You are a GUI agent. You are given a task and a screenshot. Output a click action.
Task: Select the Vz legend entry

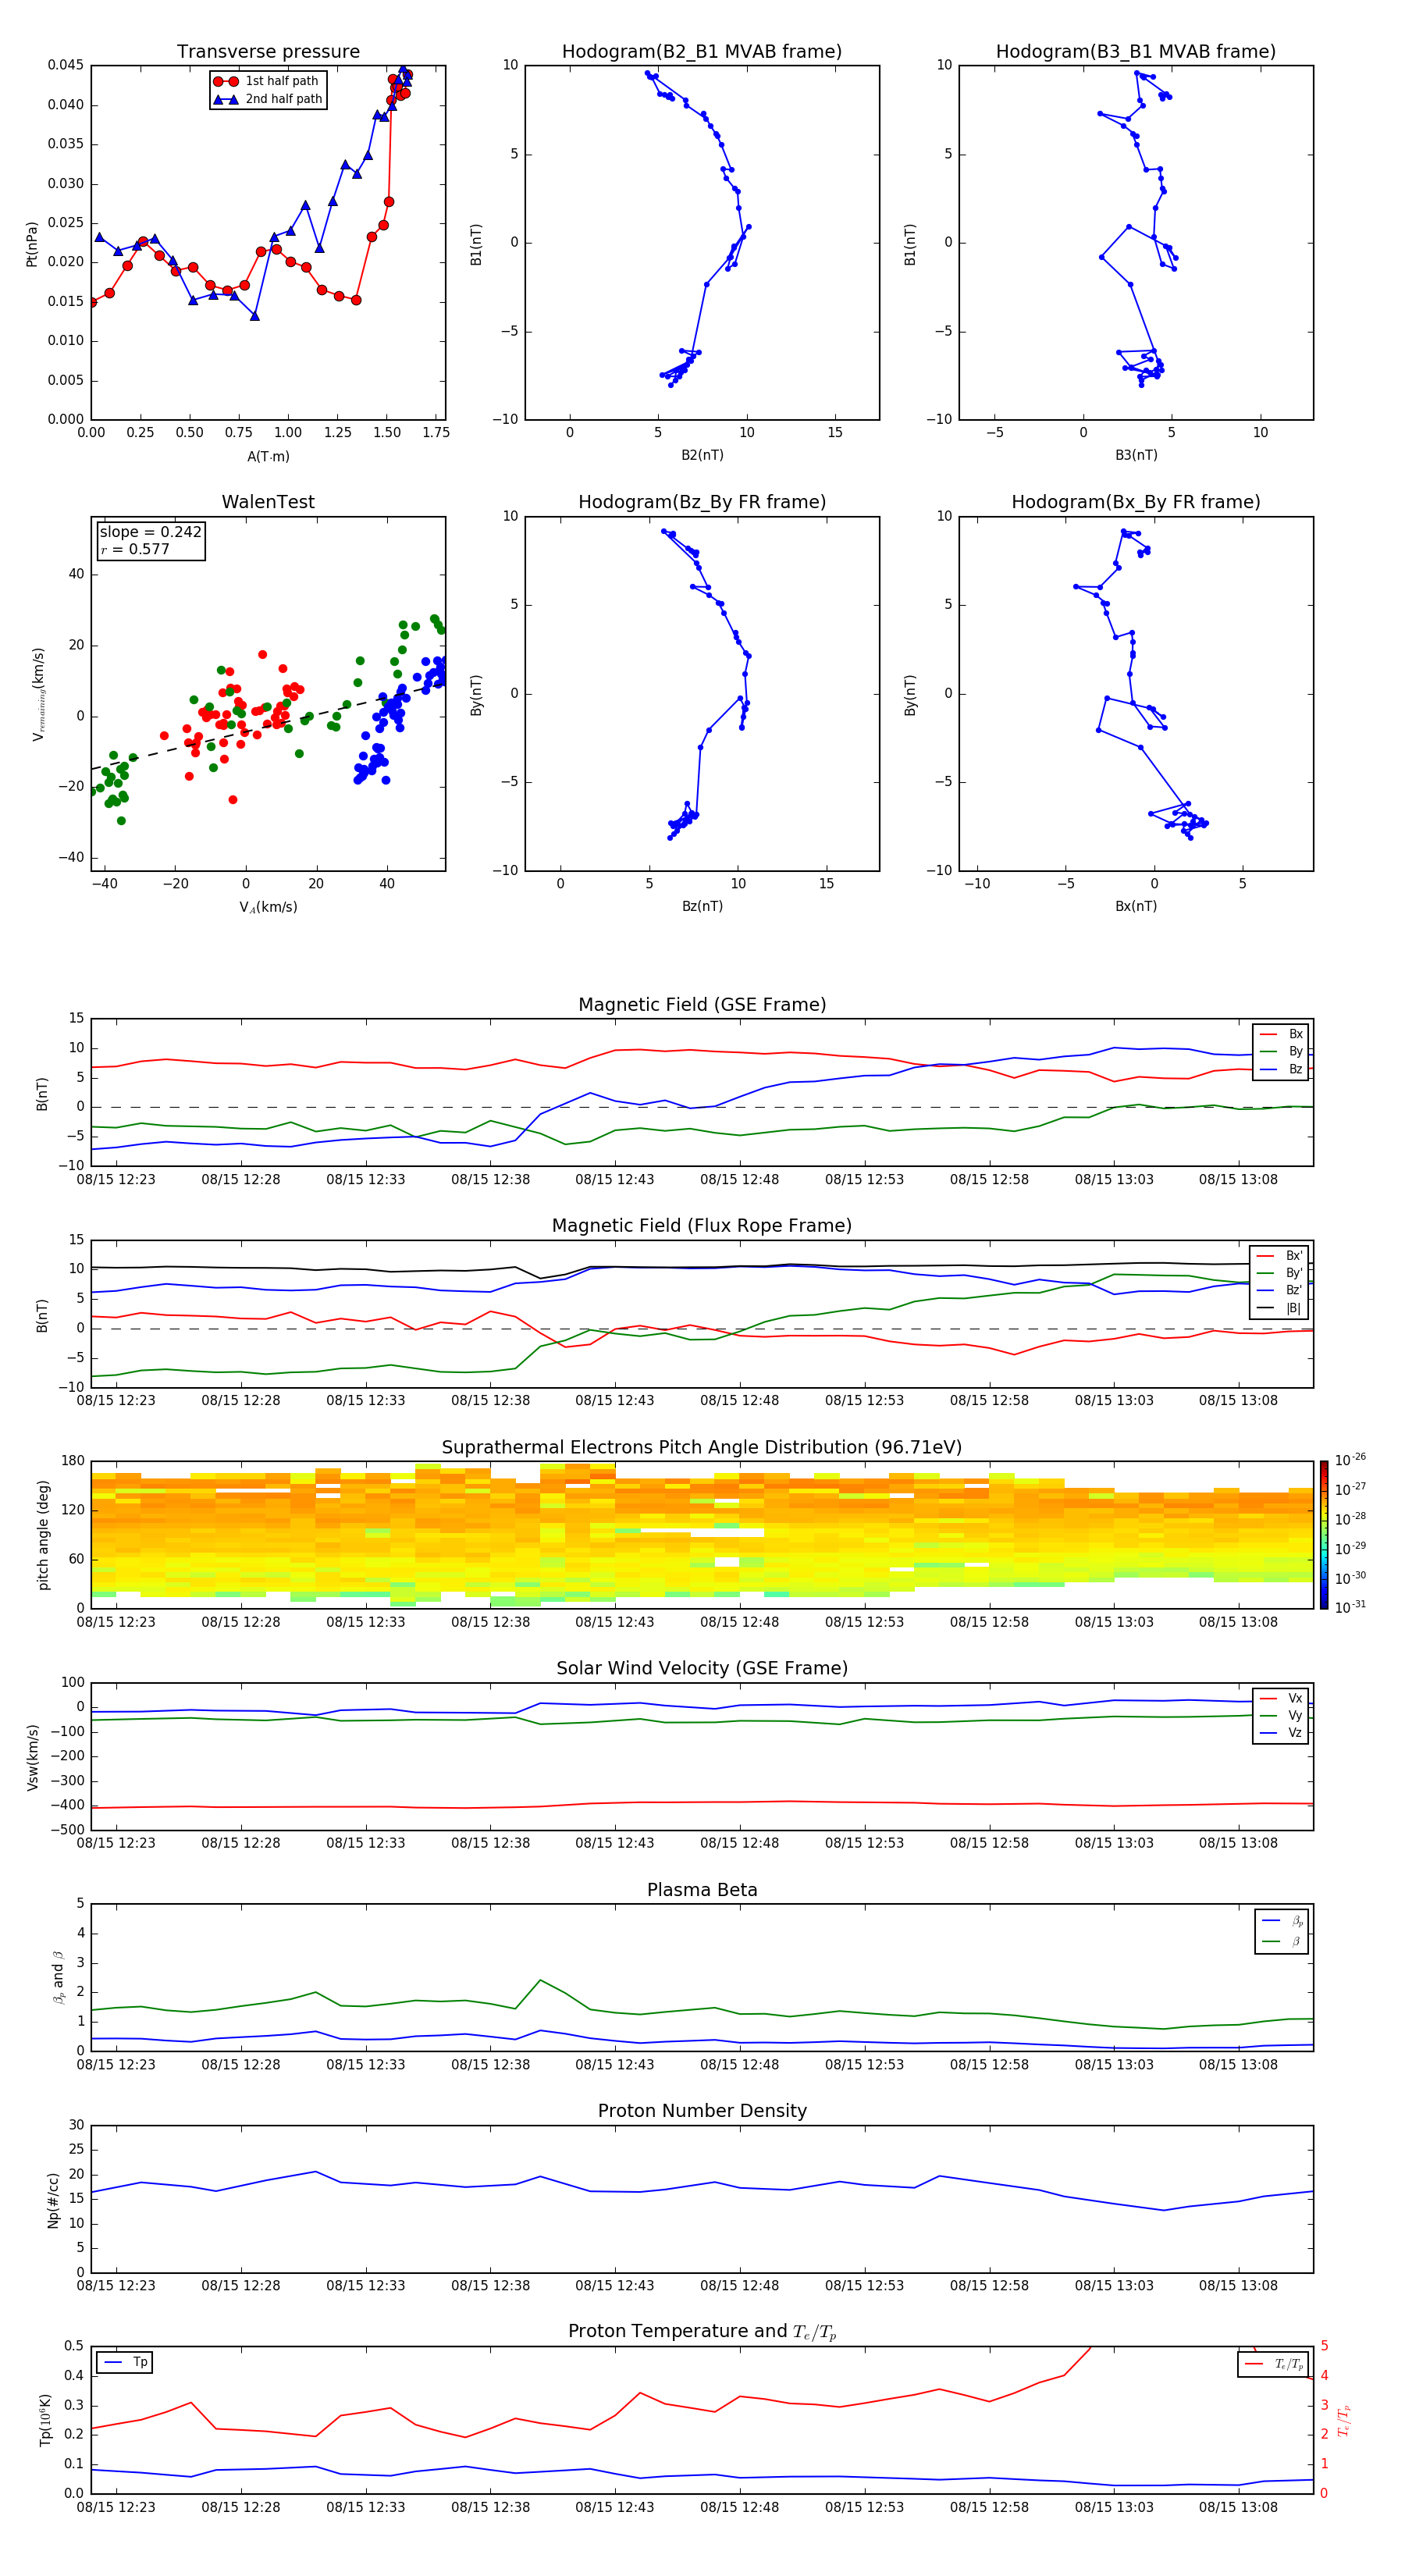pyautogui.click(x=1281, y=1733)
